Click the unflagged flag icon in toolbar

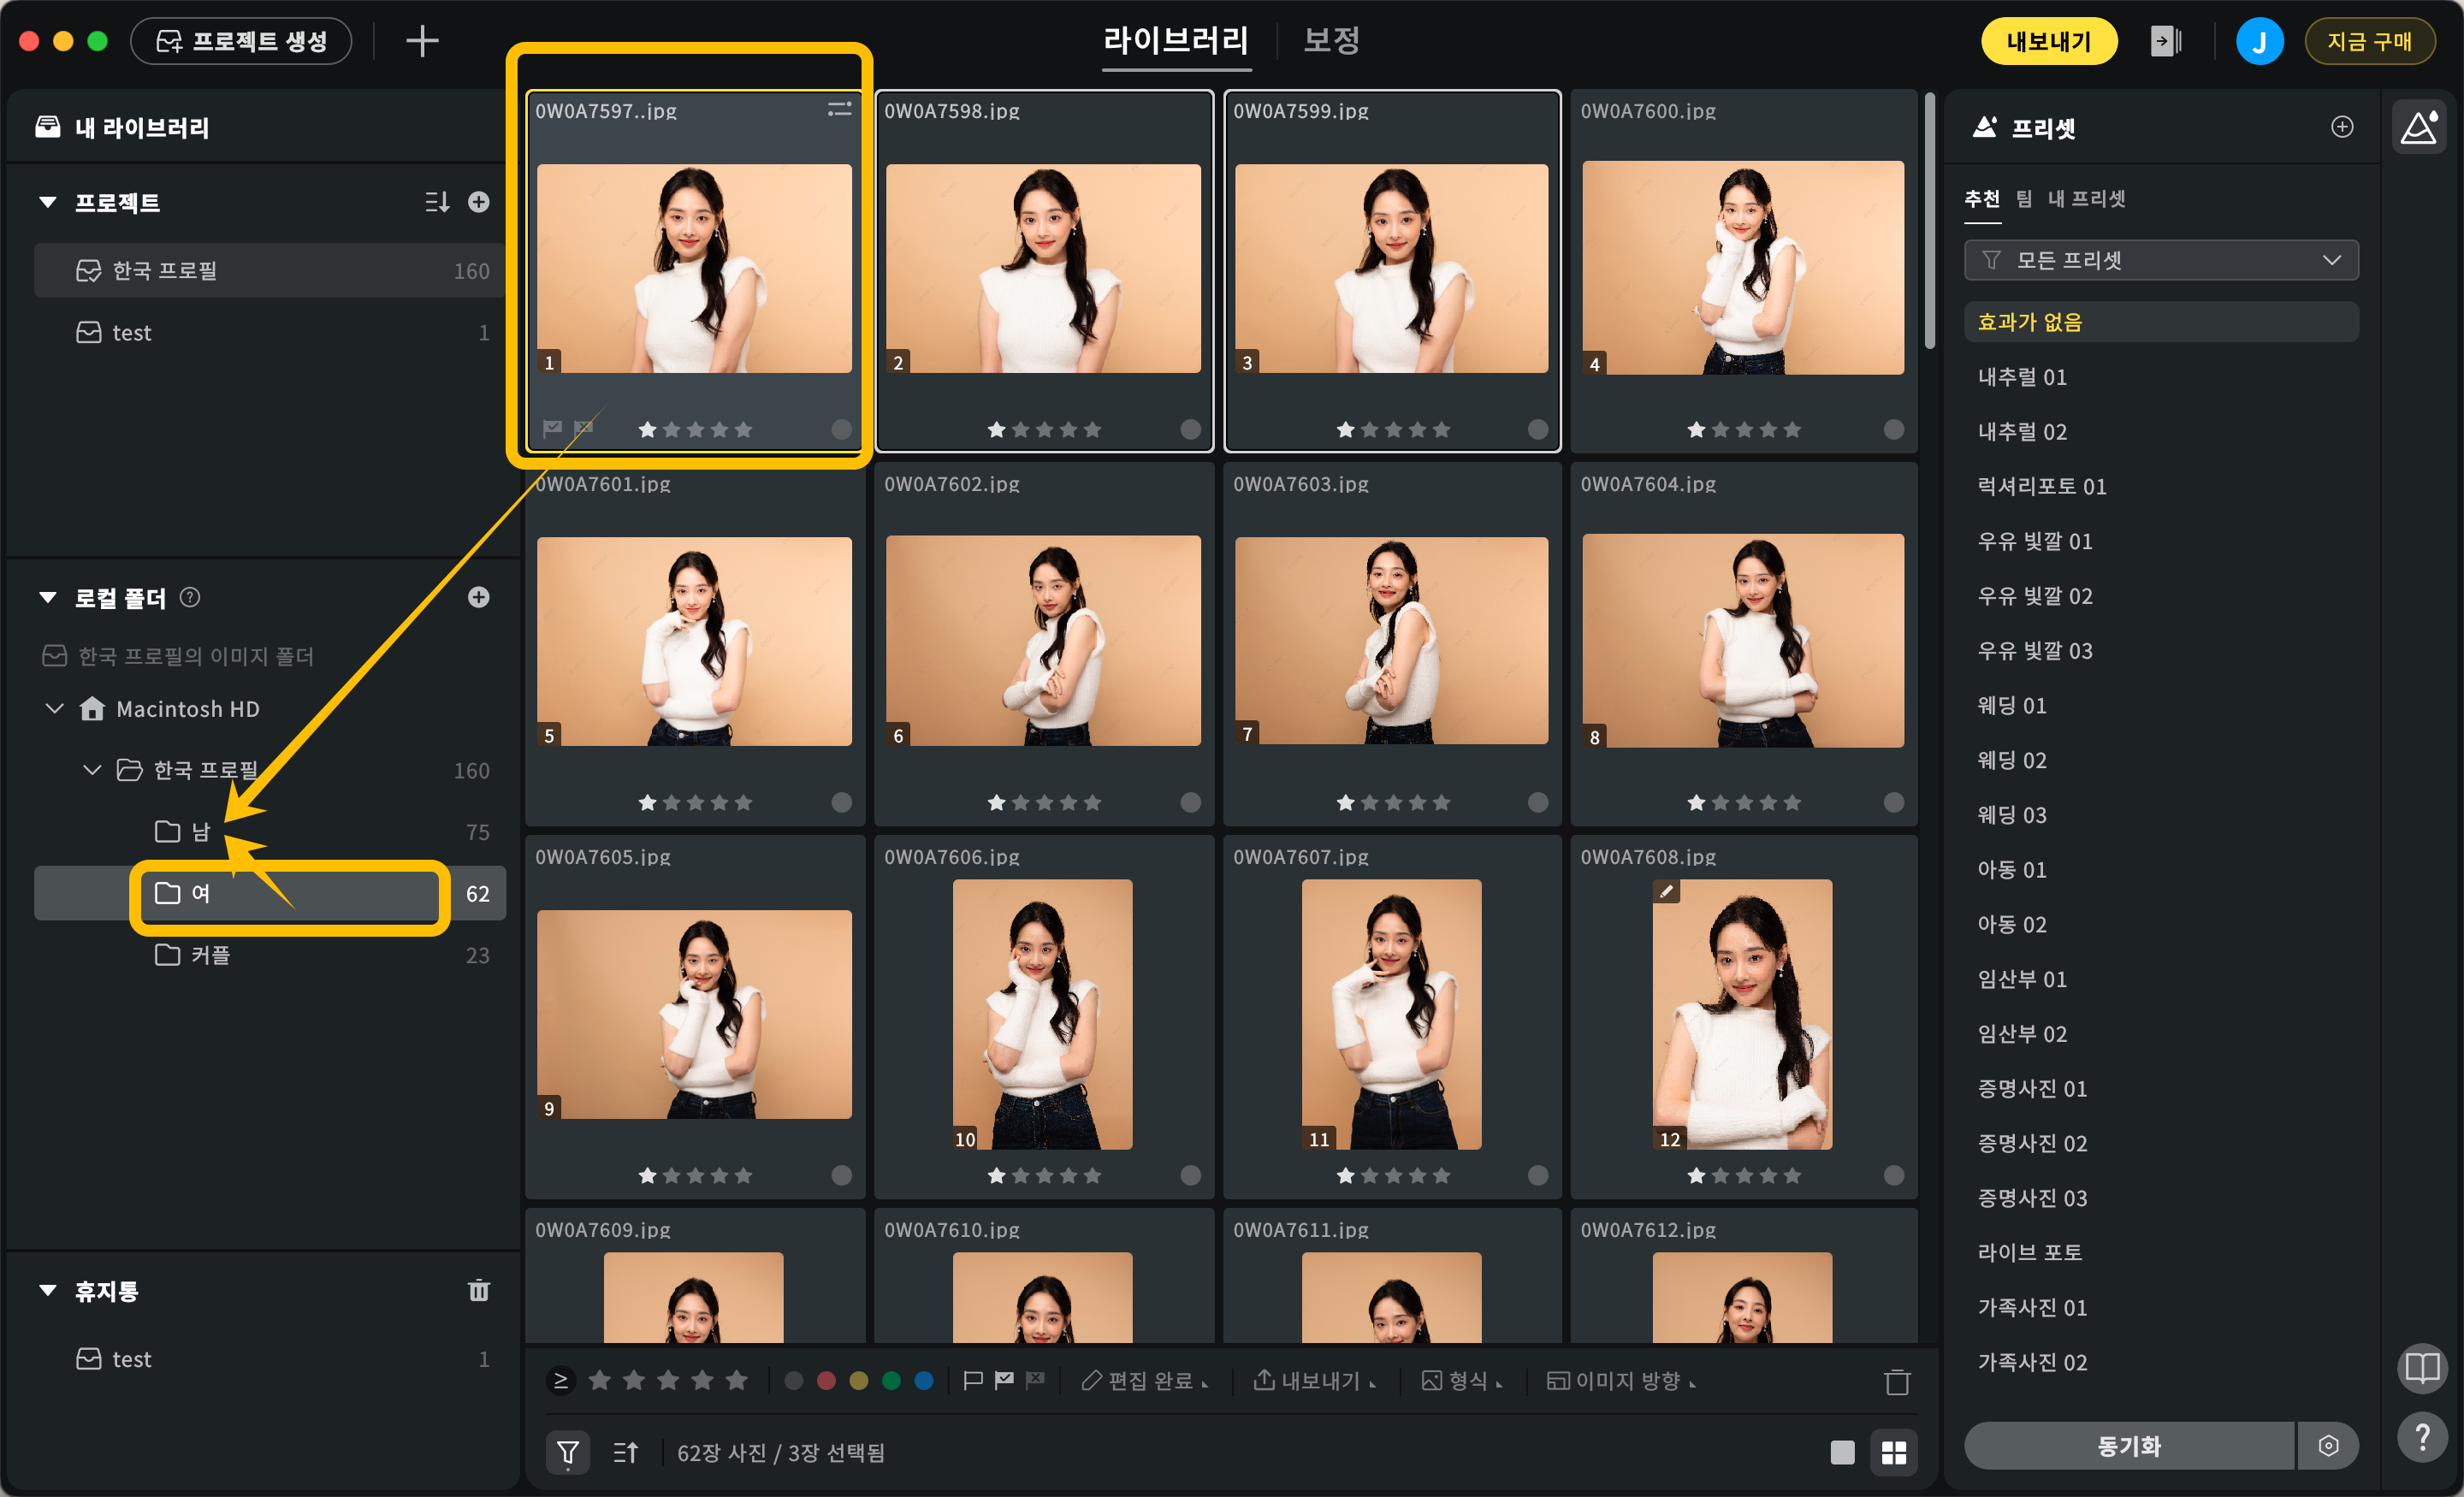click(972, 1380)
